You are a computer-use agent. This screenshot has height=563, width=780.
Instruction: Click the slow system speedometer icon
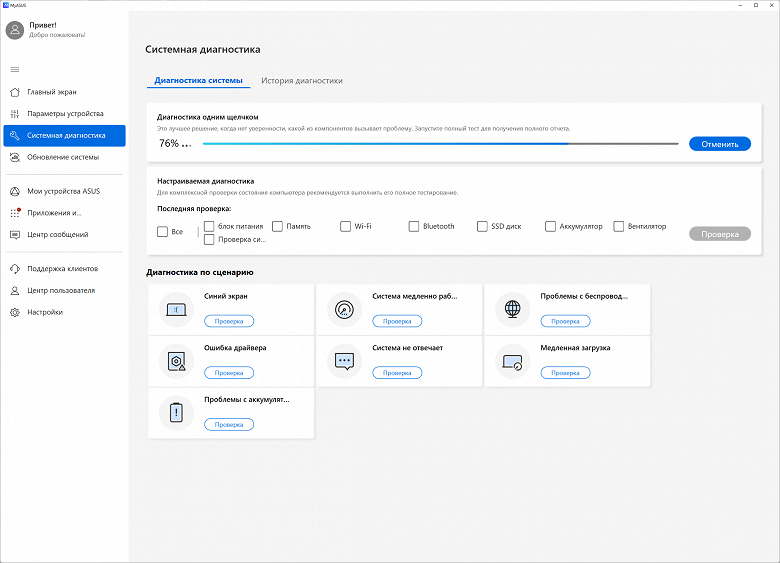[x=345, y=310]
